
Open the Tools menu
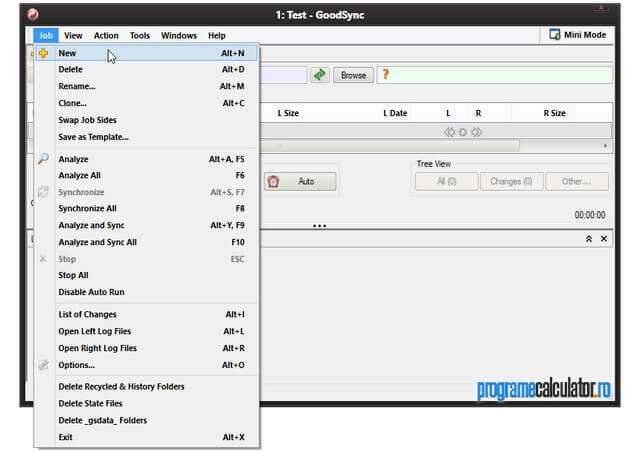(140, 36)
